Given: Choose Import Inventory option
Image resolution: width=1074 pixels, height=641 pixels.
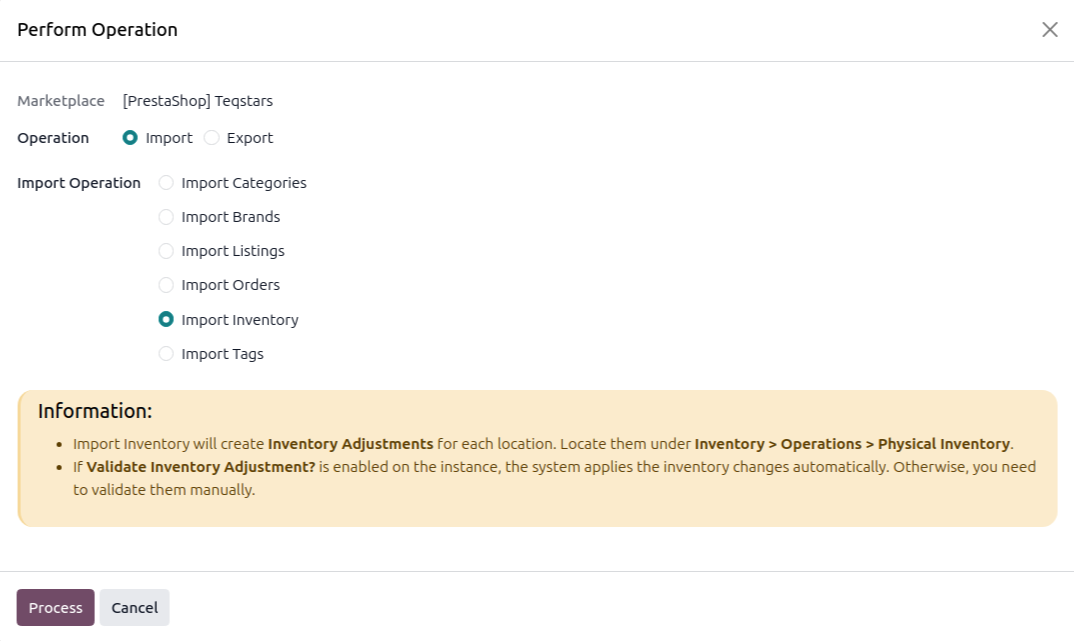Looking at the screenshot, I should [x=166, y=319].
